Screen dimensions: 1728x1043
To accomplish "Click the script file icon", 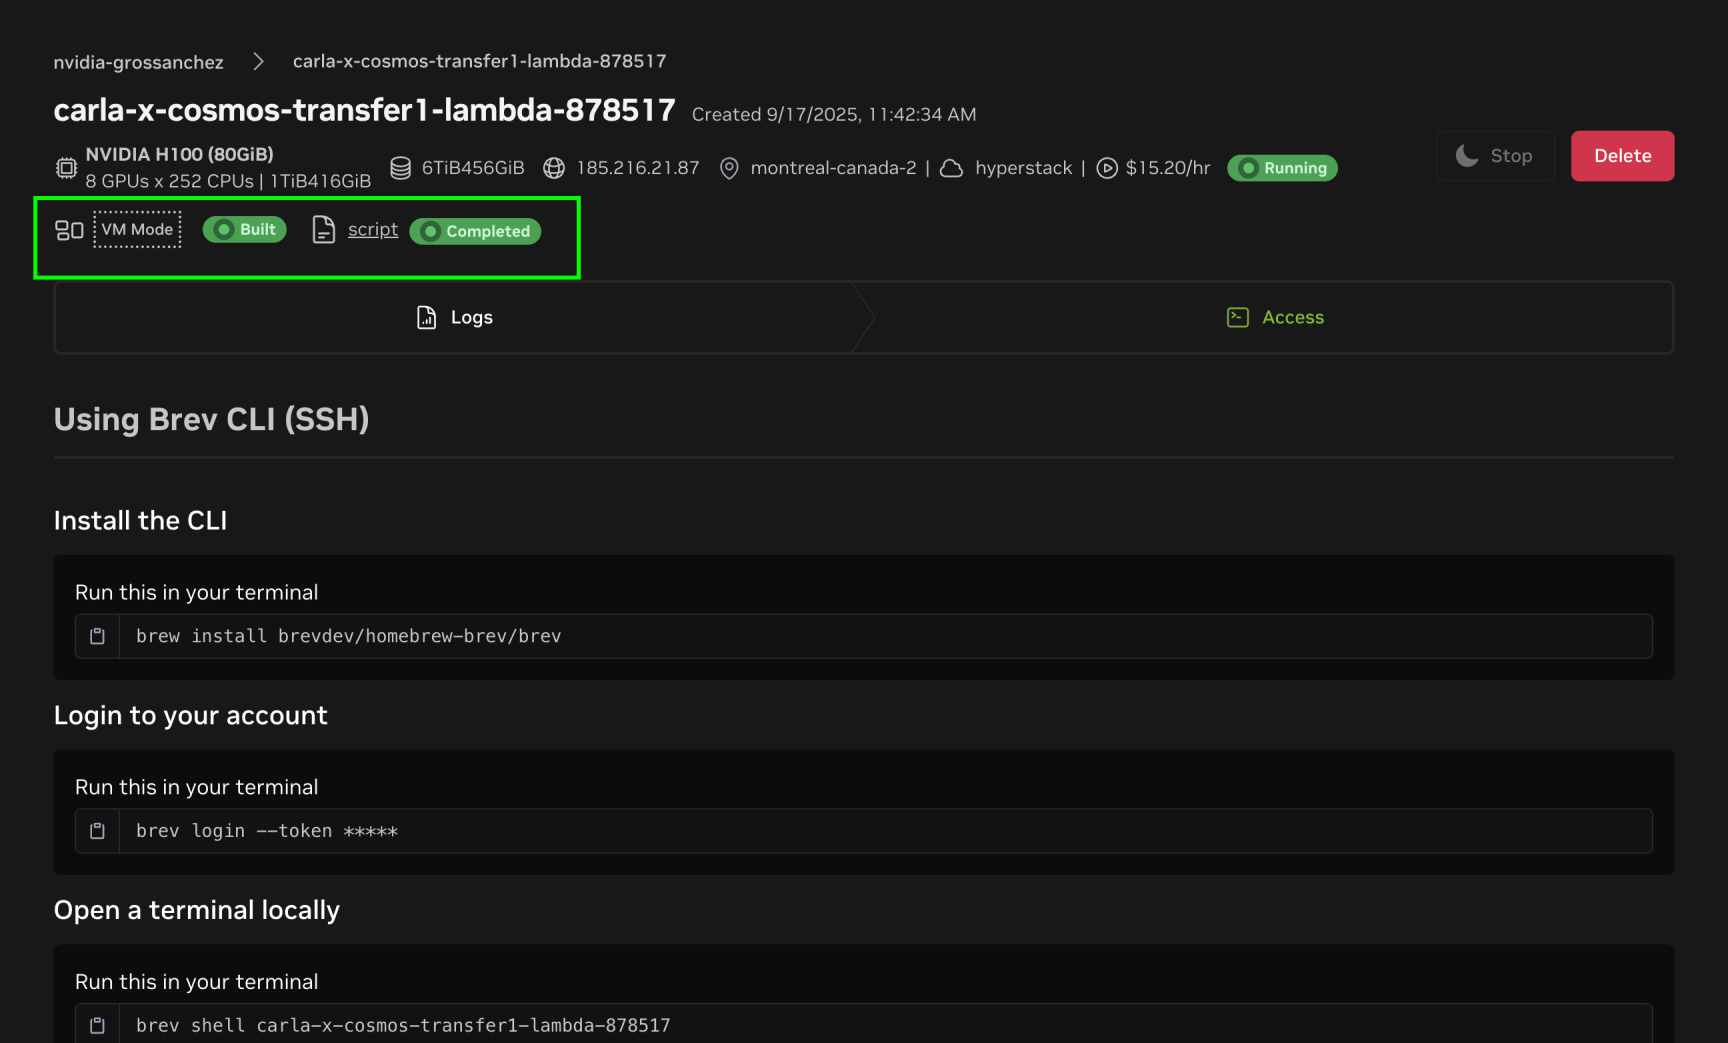I will 323,229.
